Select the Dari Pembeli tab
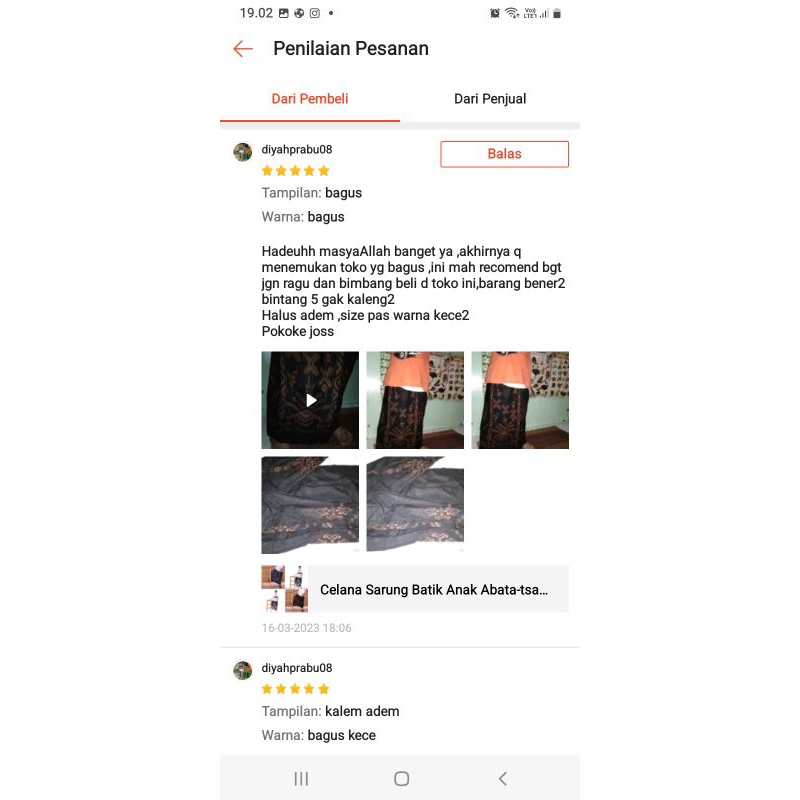The image size is (800, 800). (310, 99)
